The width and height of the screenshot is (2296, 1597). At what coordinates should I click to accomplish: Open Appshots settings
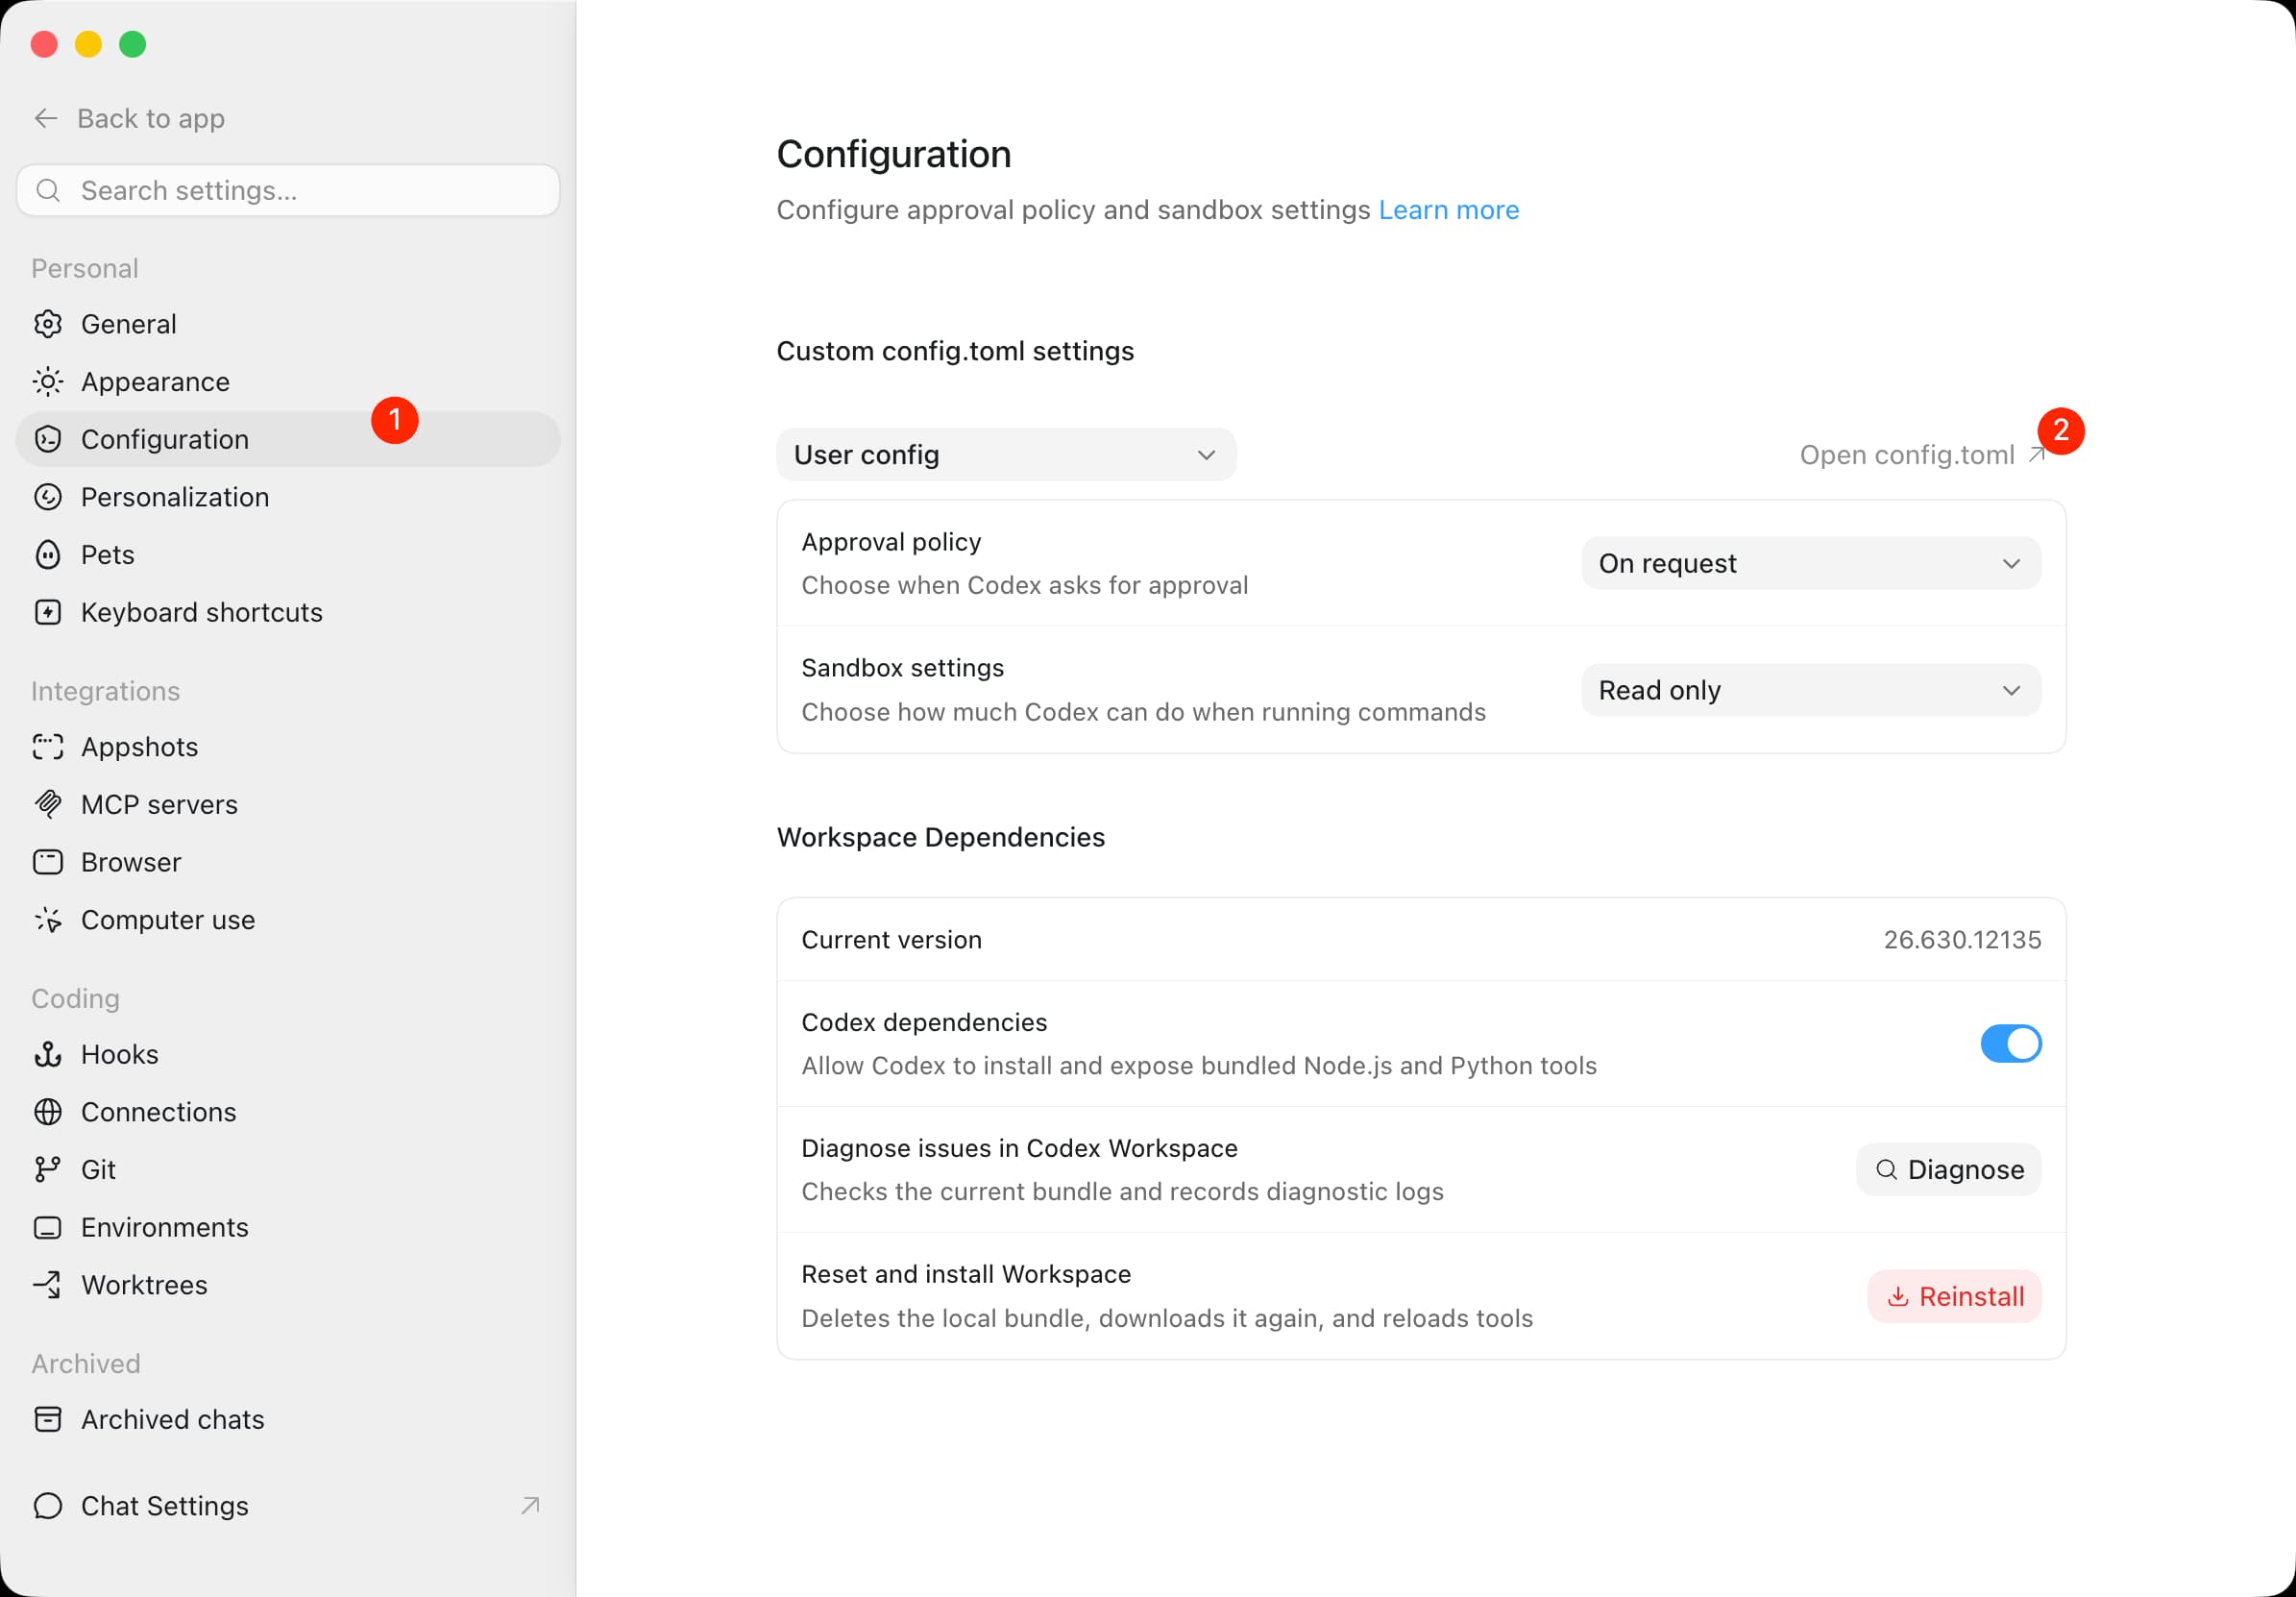[288, 747]
